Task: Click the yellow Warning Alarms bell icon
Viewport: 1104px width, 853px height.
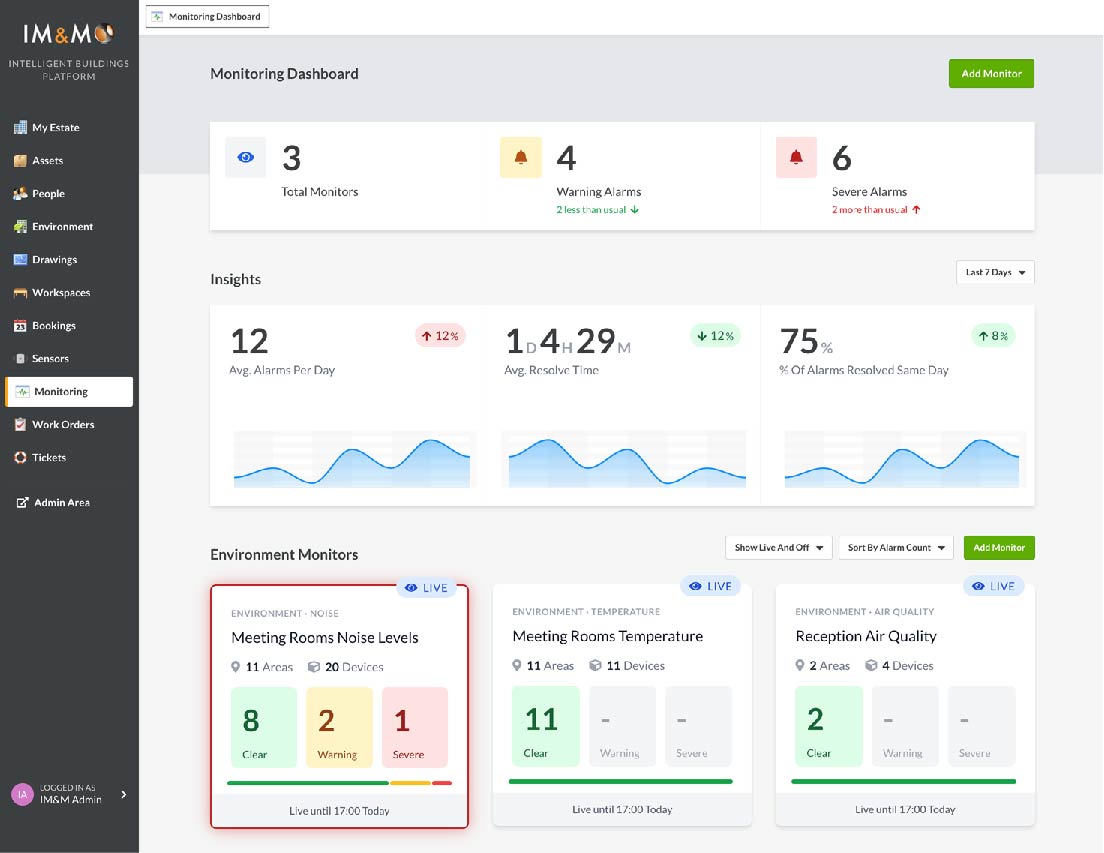Action: click(x=520, y=158)
